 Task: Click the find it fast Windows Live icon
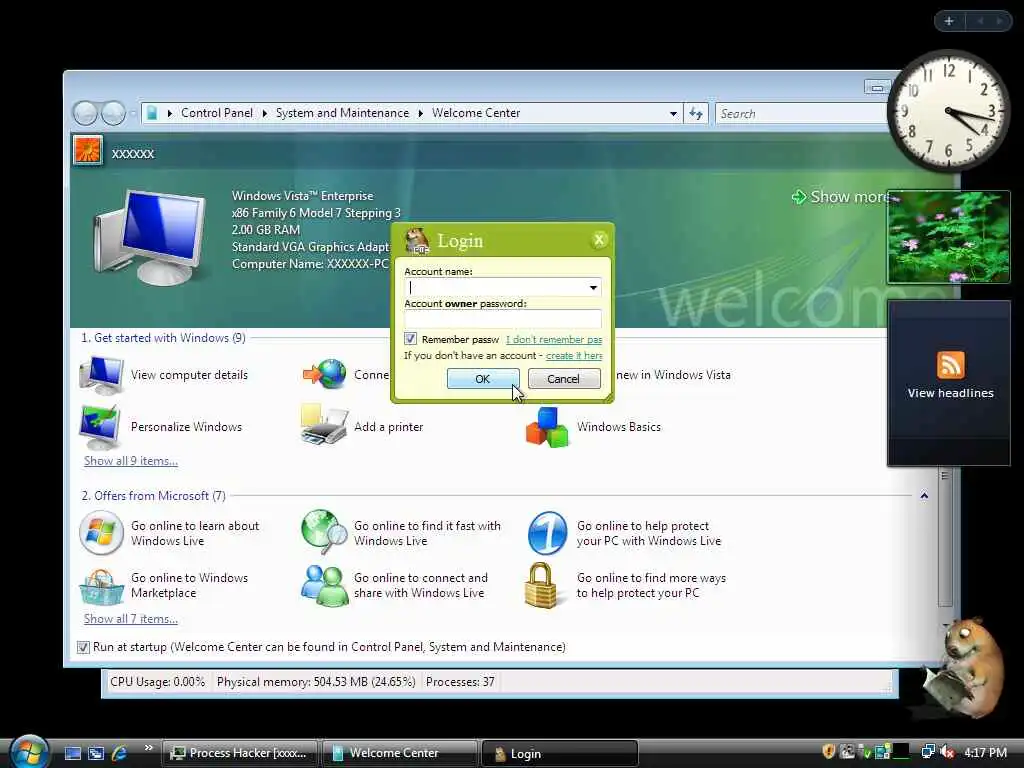[324, 532]
